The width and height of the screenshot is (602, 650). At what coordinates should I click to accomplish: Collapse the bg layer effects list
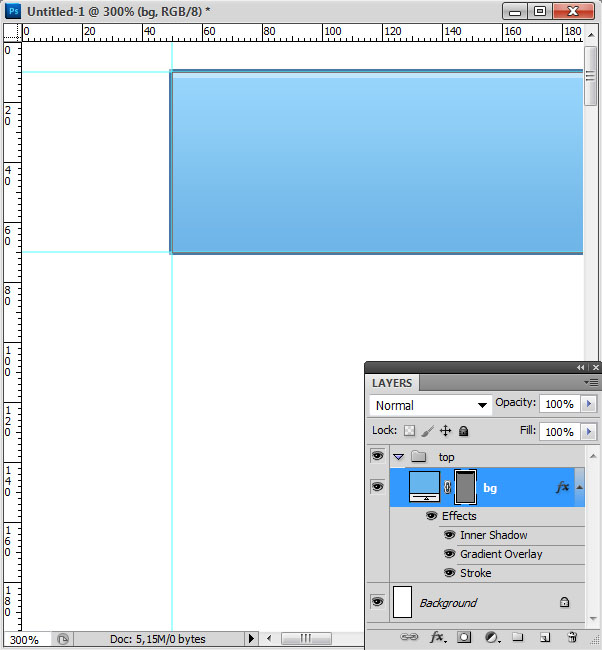coord(579,487)
